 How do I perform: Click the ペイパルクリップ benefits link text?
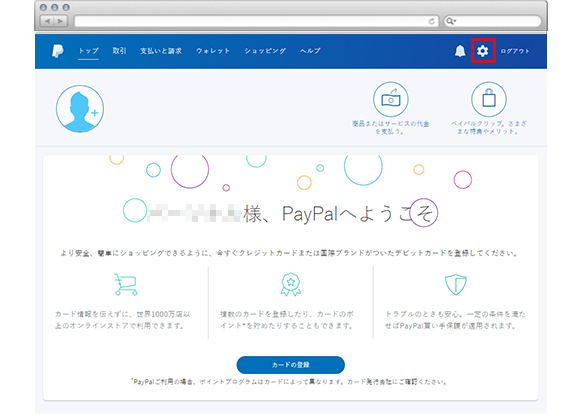[489, 128]
